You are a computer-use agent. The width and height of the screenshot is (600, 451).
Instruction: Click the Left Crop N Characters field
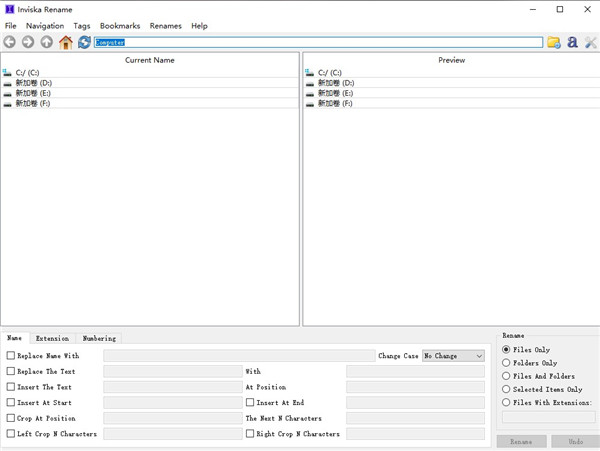pyautogui.click(x=173, y=434)
